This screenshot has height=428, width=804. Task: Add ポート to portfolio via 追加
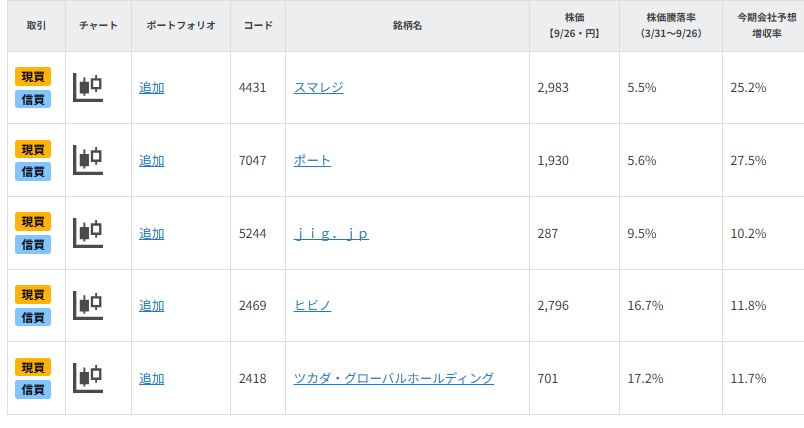point(152,161)
